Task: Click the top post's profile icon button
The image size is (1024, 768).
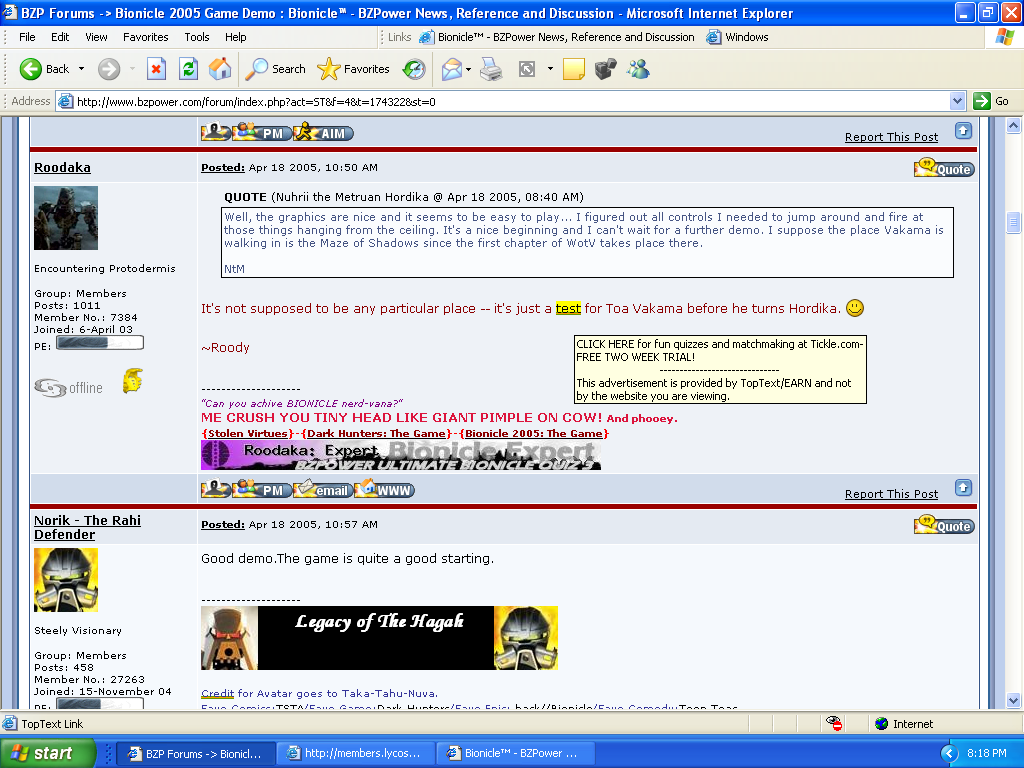Action: click(215, 132)
